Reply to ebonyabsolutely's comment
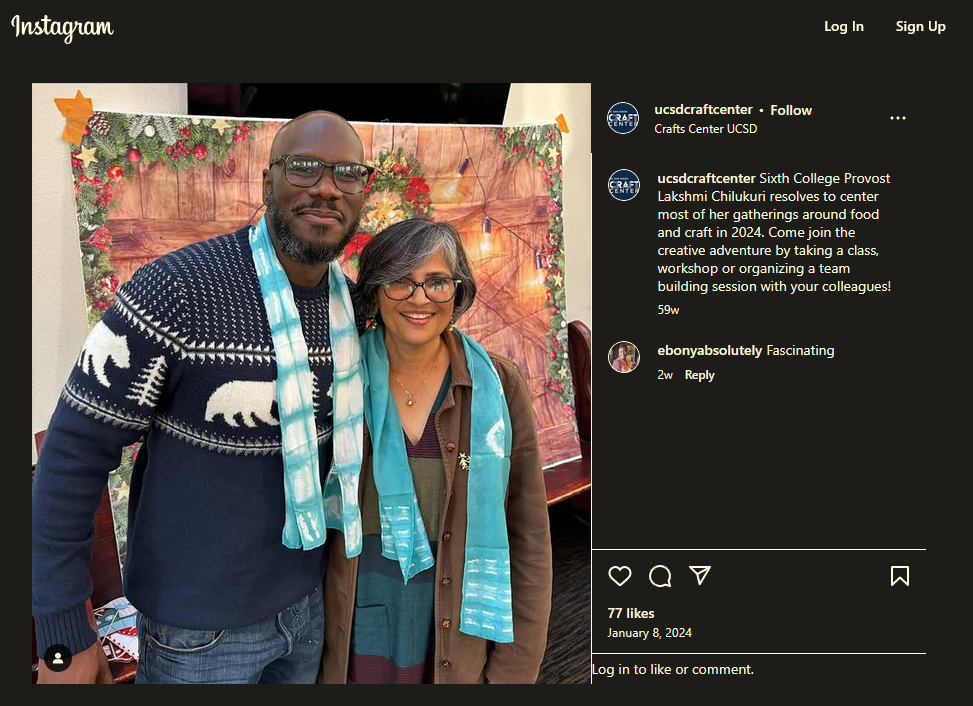This screenshot has height=706, width=973. 699,375
